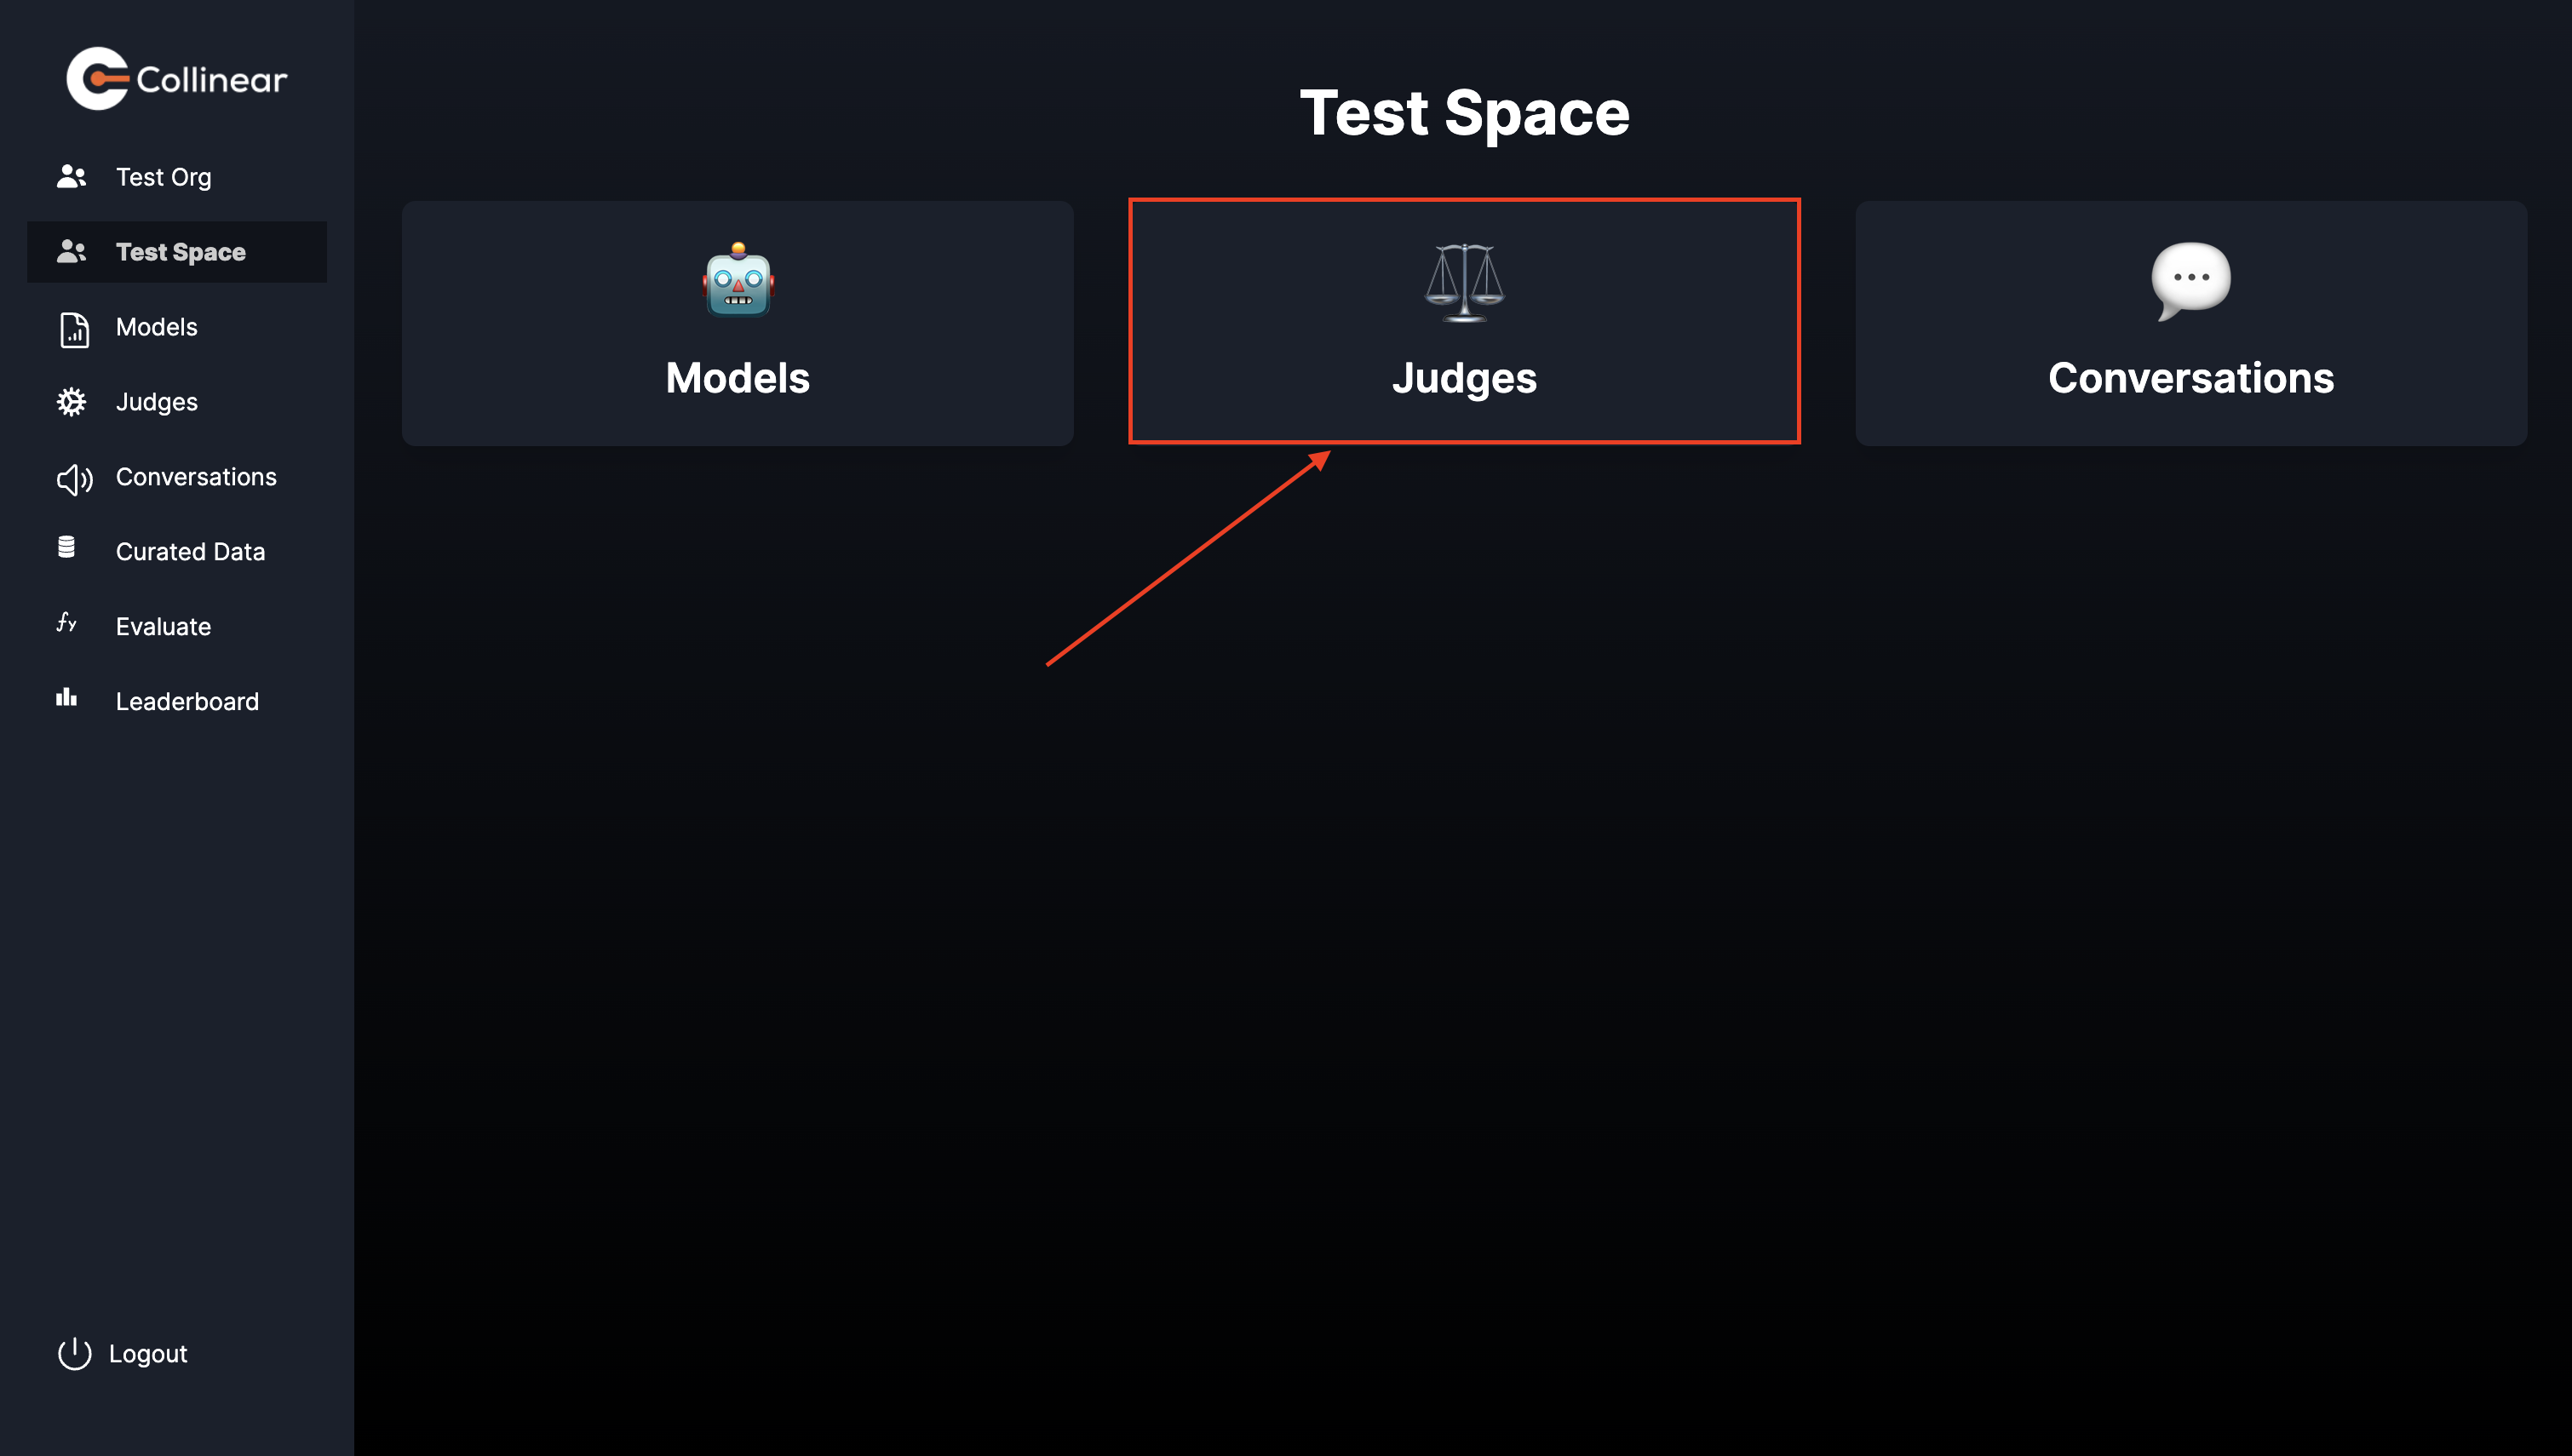Screen dimensions: 2572x1456
Task: Click the robot icon on Models card
Action: coord(738,279)
